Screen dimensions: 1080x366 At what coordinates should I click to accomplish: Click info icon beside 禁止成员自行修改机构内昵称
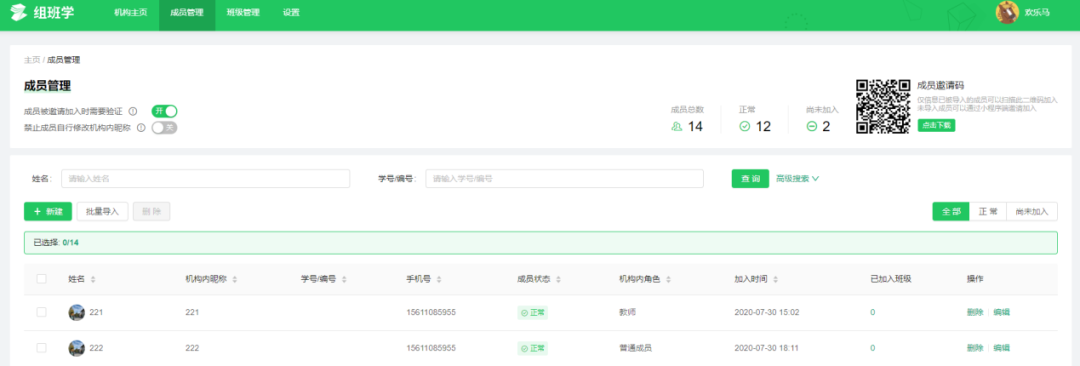pos(141,128)
